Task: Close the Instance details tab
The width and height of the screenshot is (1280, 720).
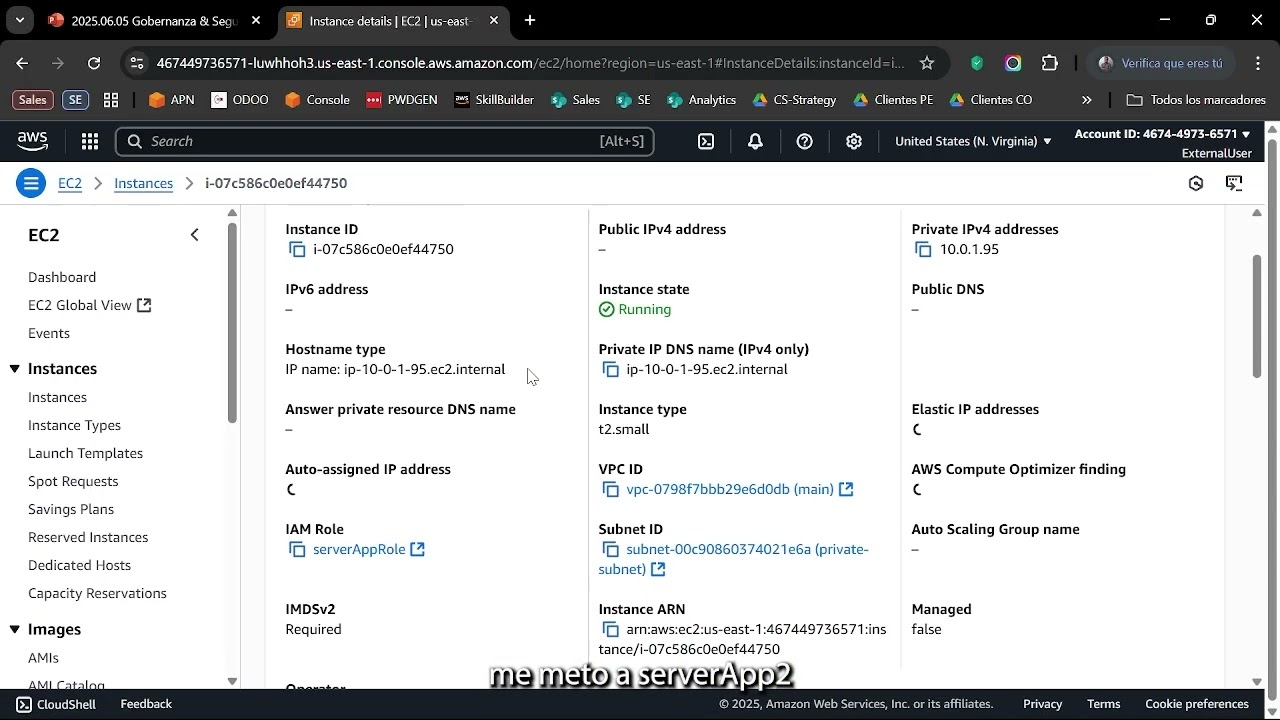Action: 493,20
